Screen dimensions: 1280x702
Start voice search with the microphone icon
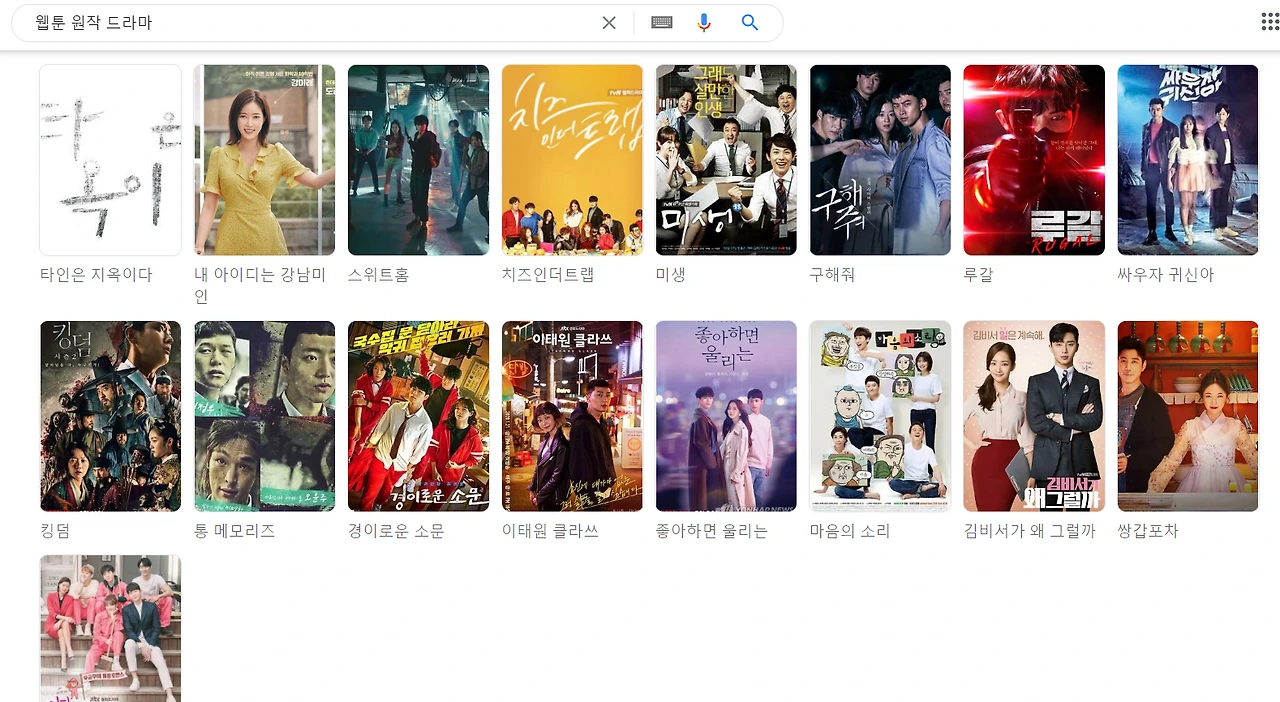click(704, 23)
